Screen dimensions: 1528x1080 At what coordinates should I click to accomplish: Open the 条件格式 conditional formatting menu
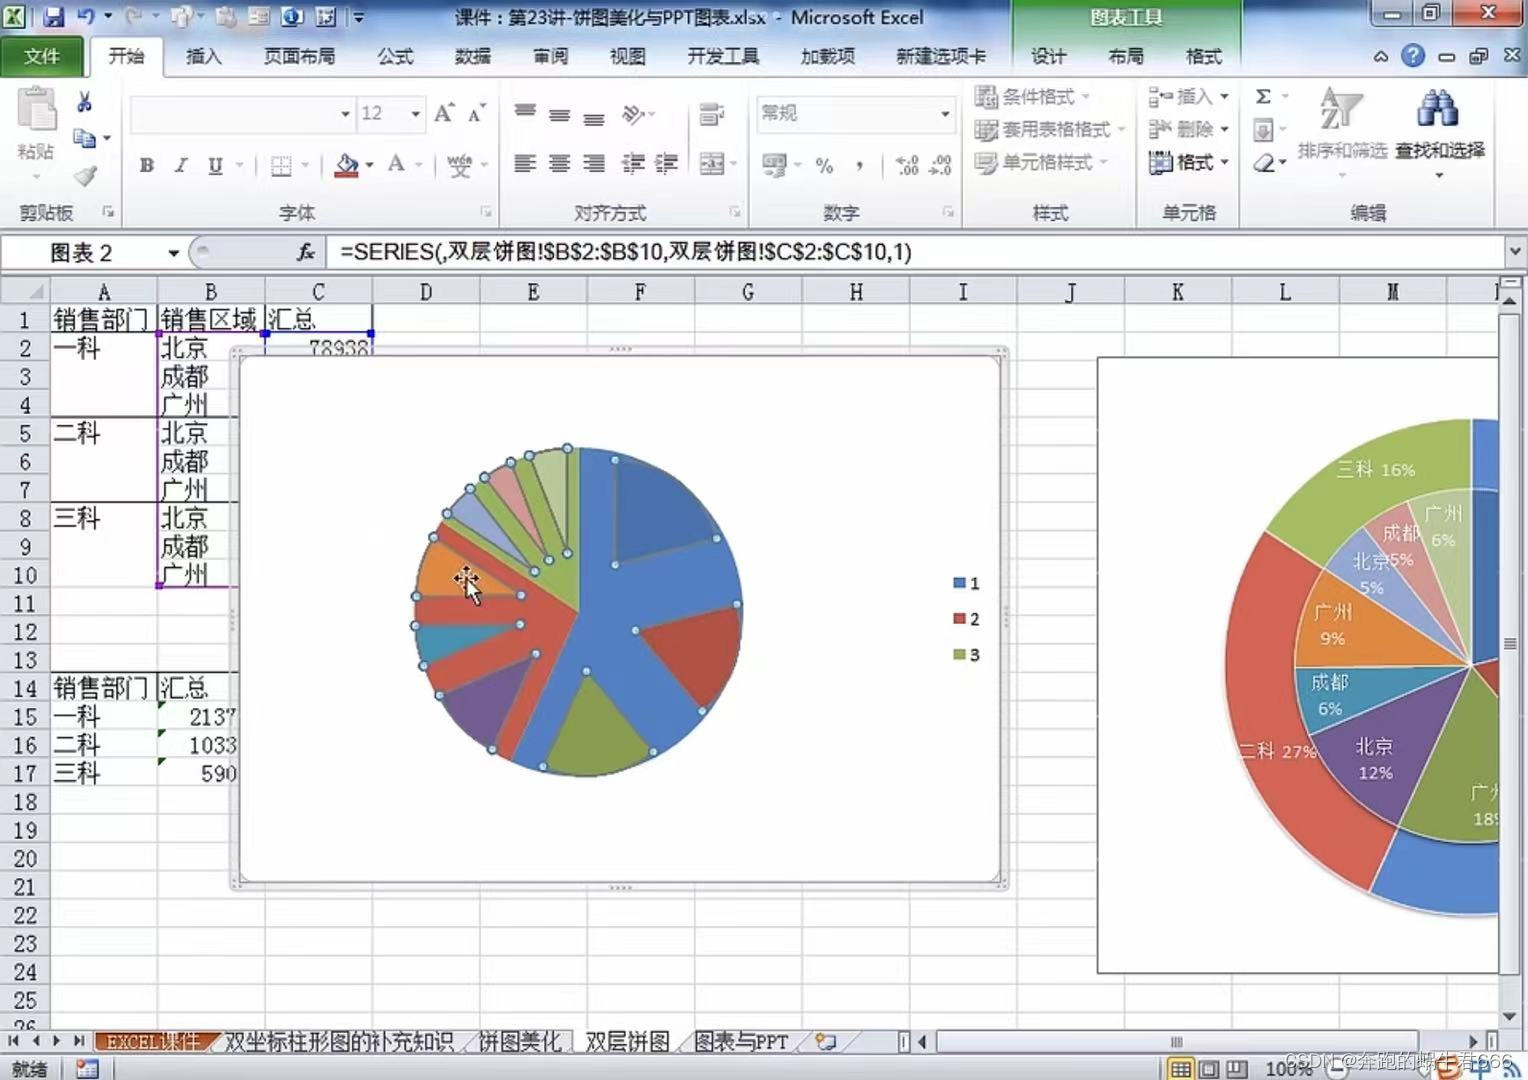click(1032, 97)
